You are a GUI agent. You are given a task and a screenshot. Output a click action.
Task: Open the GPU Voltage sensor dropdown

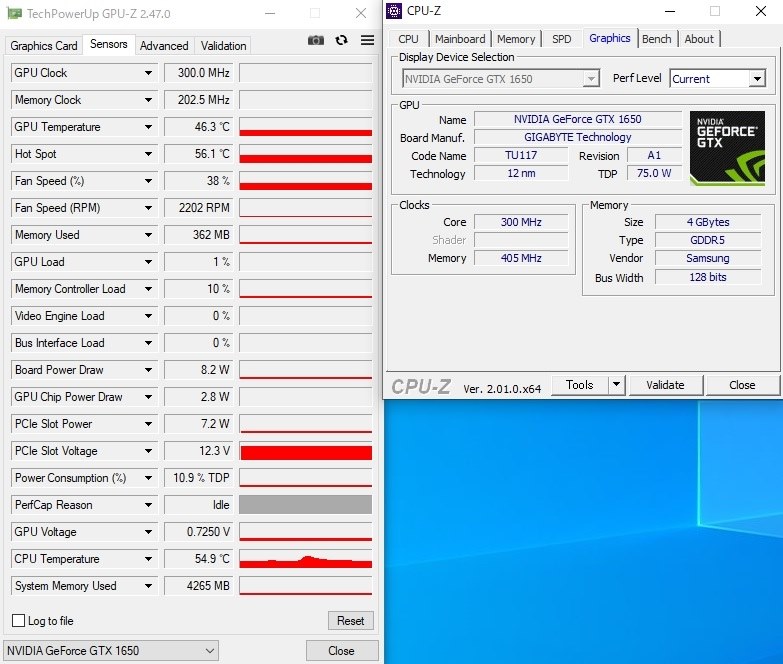(148, 532)
